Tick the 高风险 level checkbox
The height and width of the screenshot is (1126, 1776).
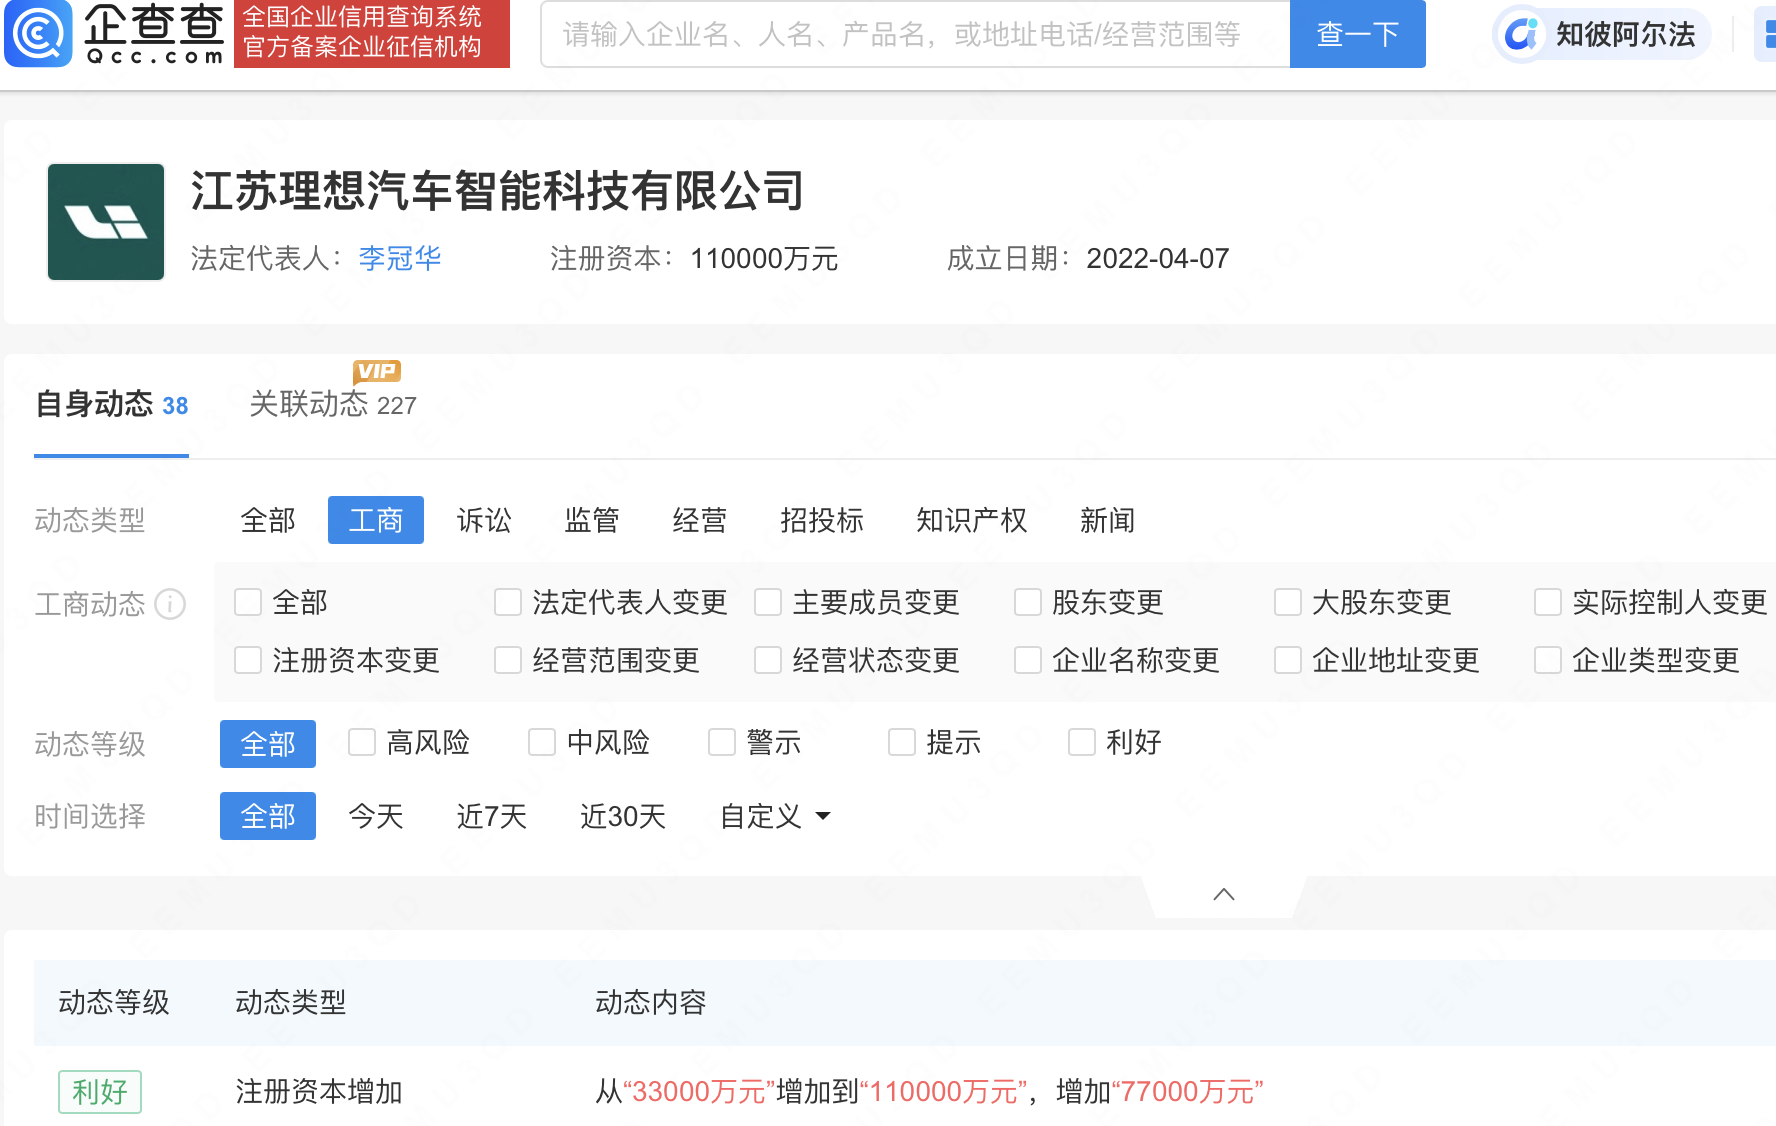coord(362,742)
